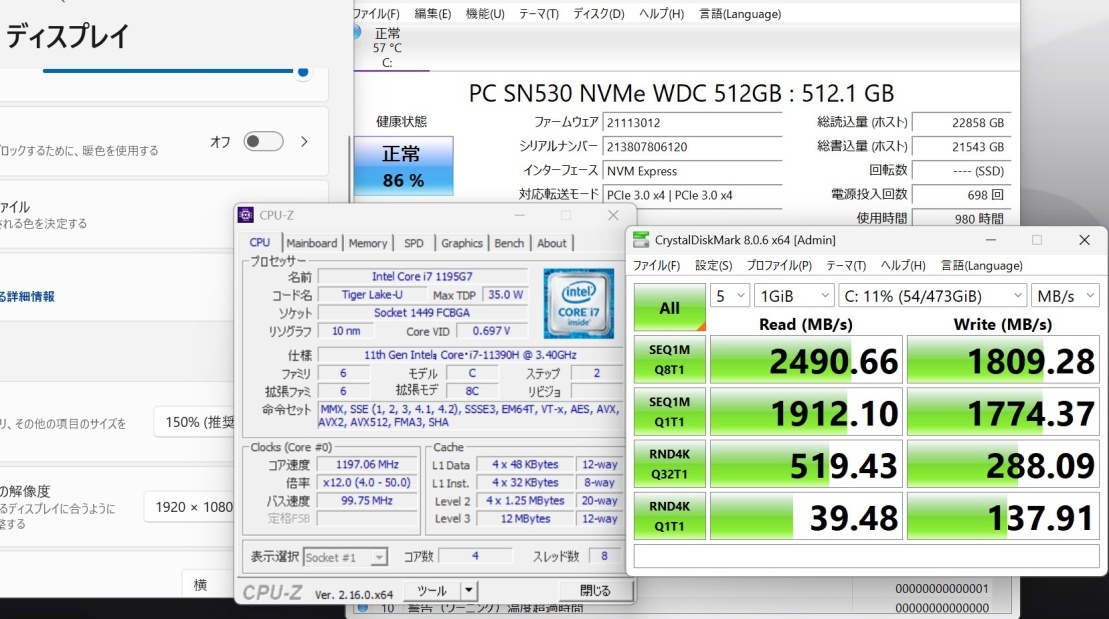Screen dimensions: 1109x619
Task: Click the blue disk status circle in CrystalDiskInfo
Action: pyautogui.click(x=357, y=32)
